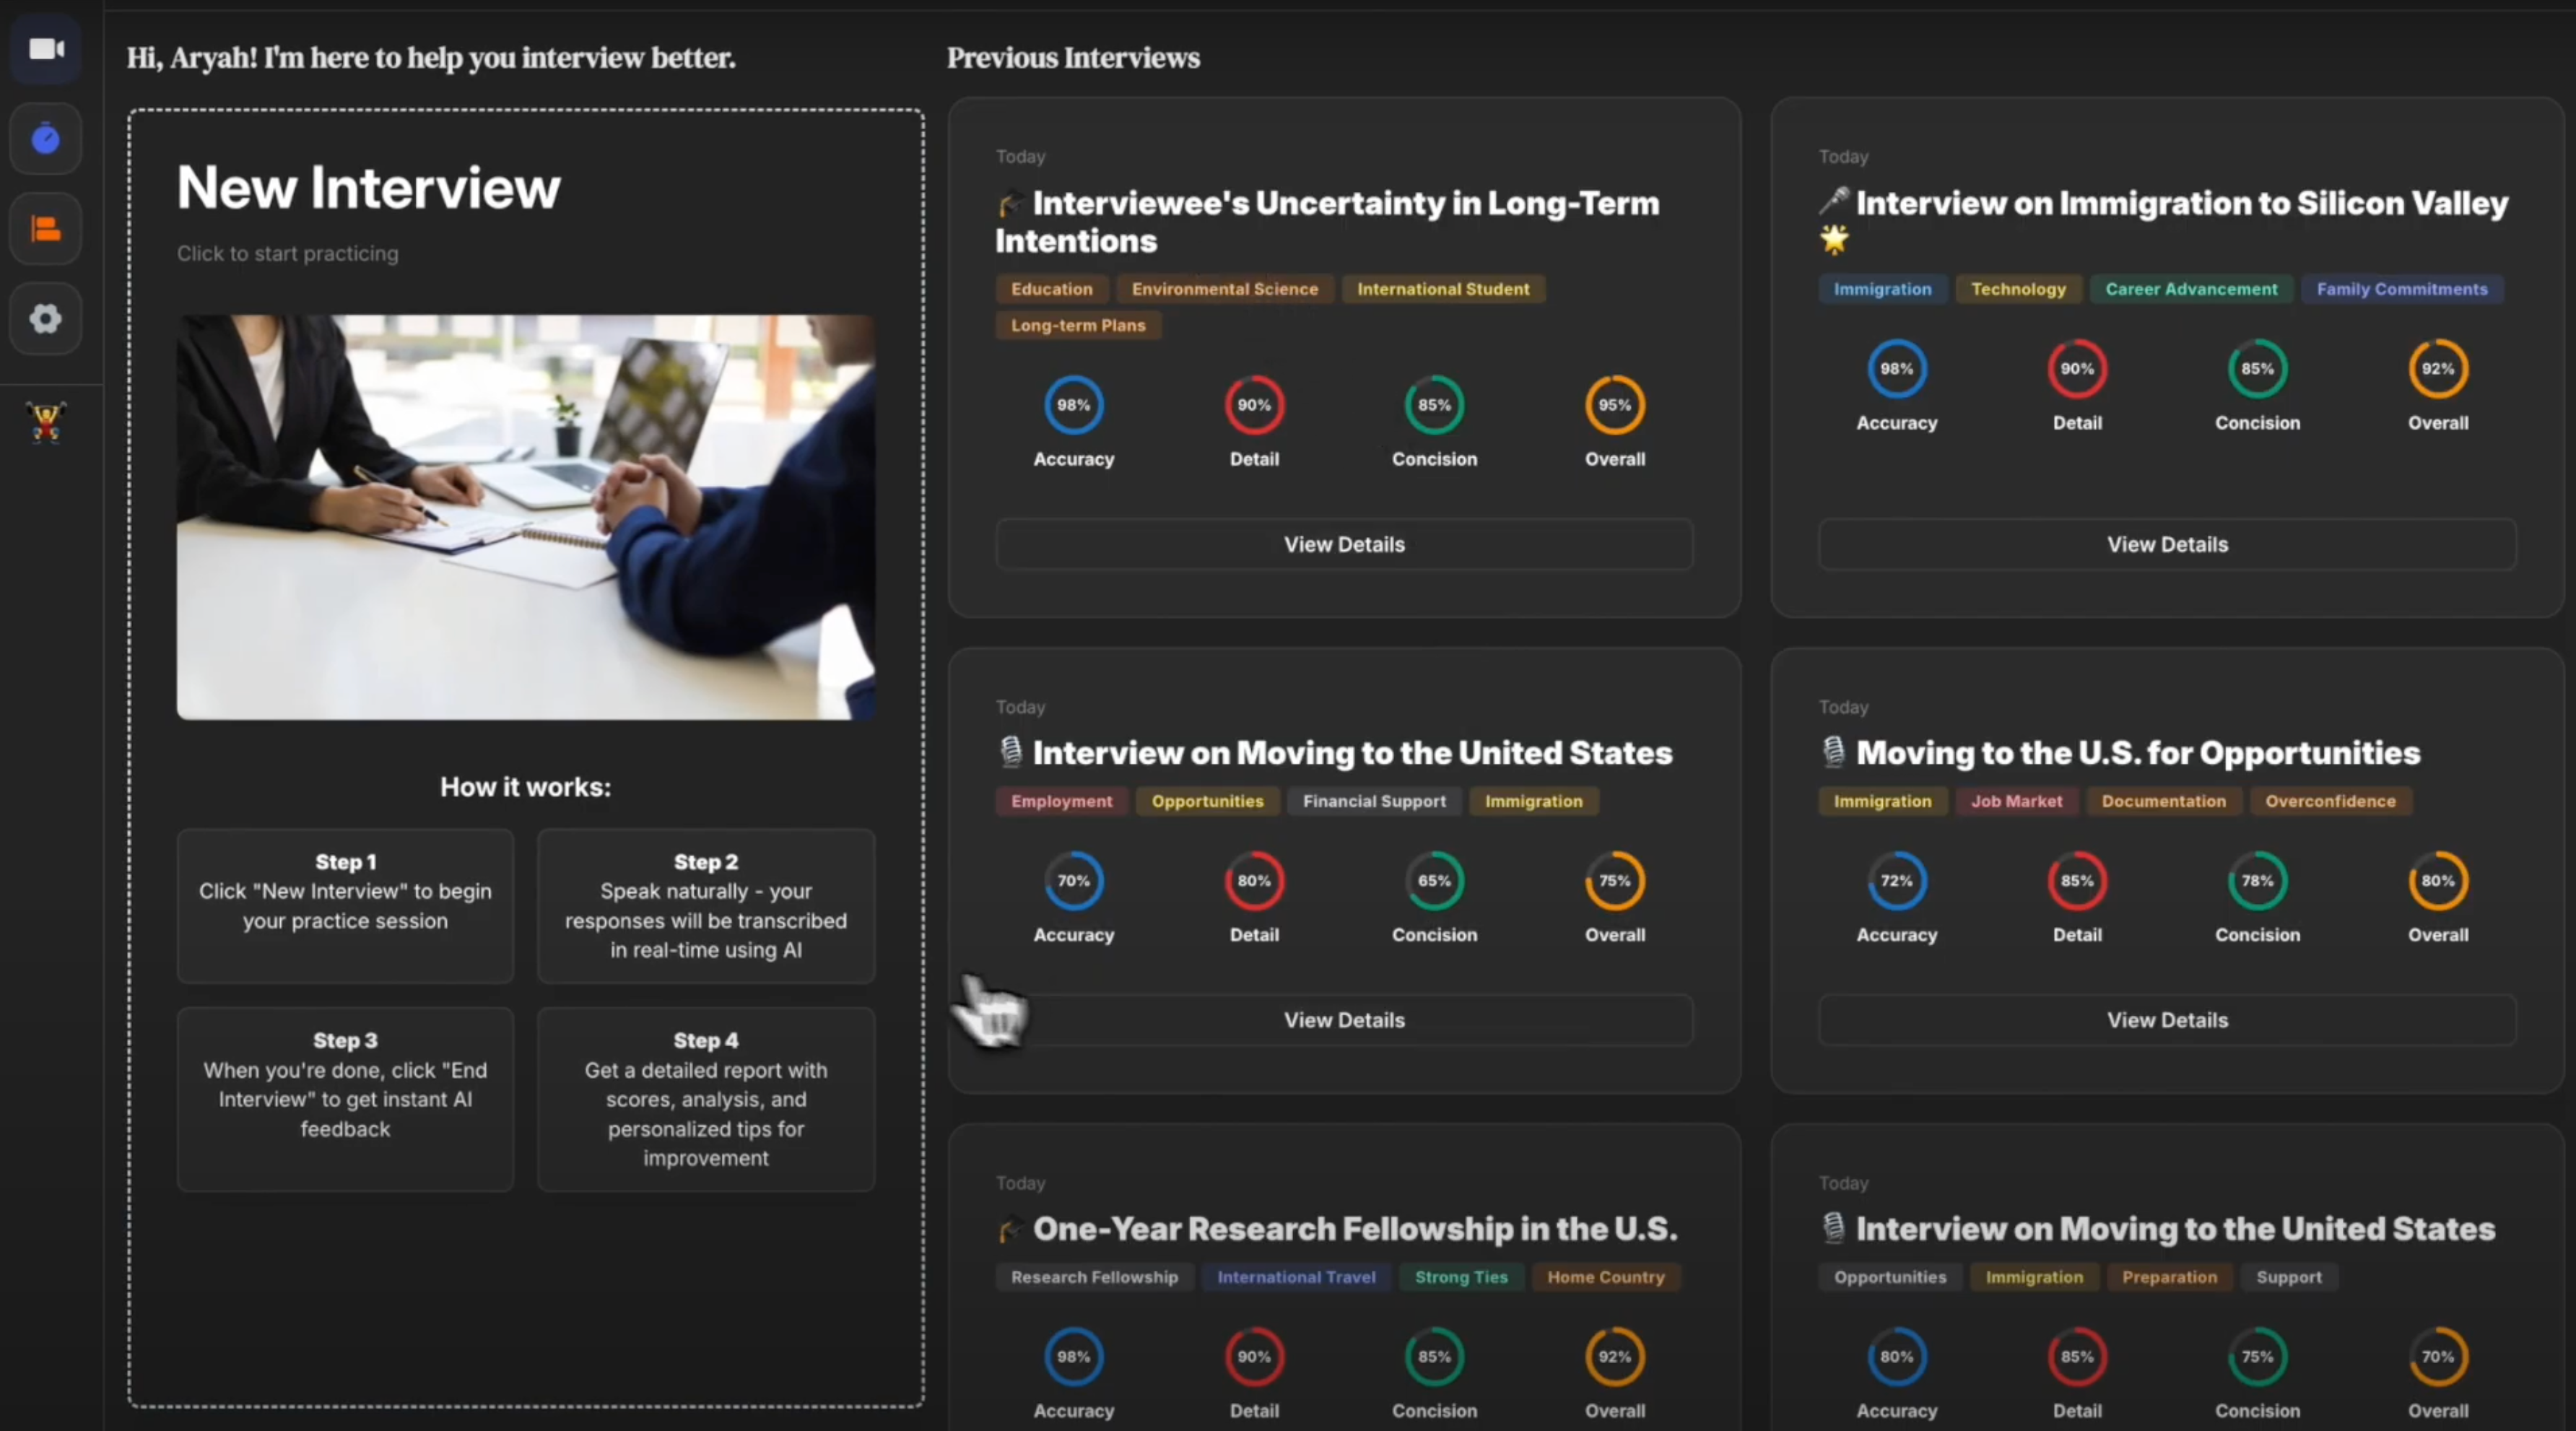
Task: Select the Education tag
Action: 1051,289
